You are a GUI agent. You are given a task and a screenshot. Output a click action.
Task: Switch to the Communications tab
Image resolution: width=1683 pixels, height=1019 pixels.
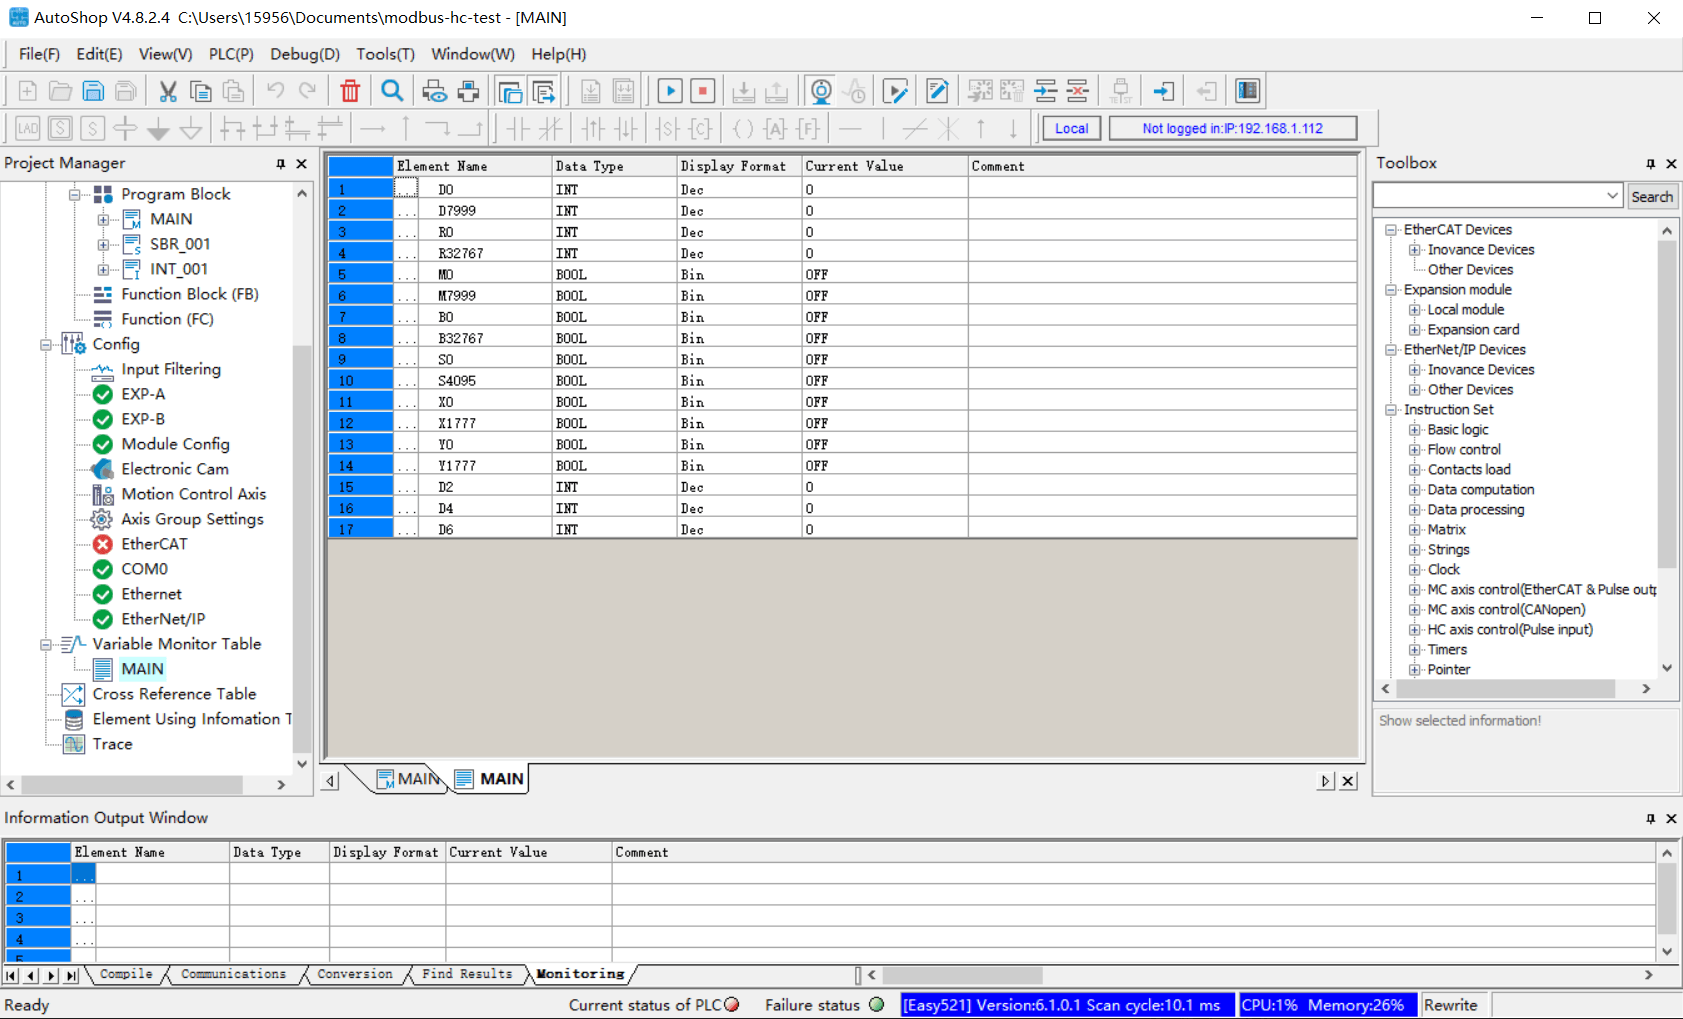coord(233,974)
